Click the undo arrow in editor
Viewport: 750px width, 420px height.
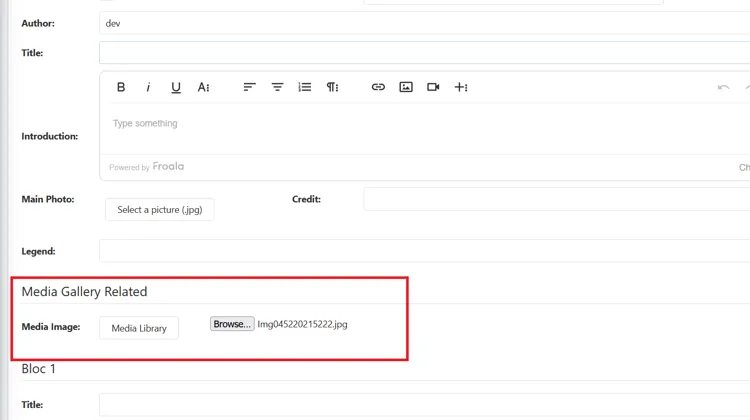723,88
